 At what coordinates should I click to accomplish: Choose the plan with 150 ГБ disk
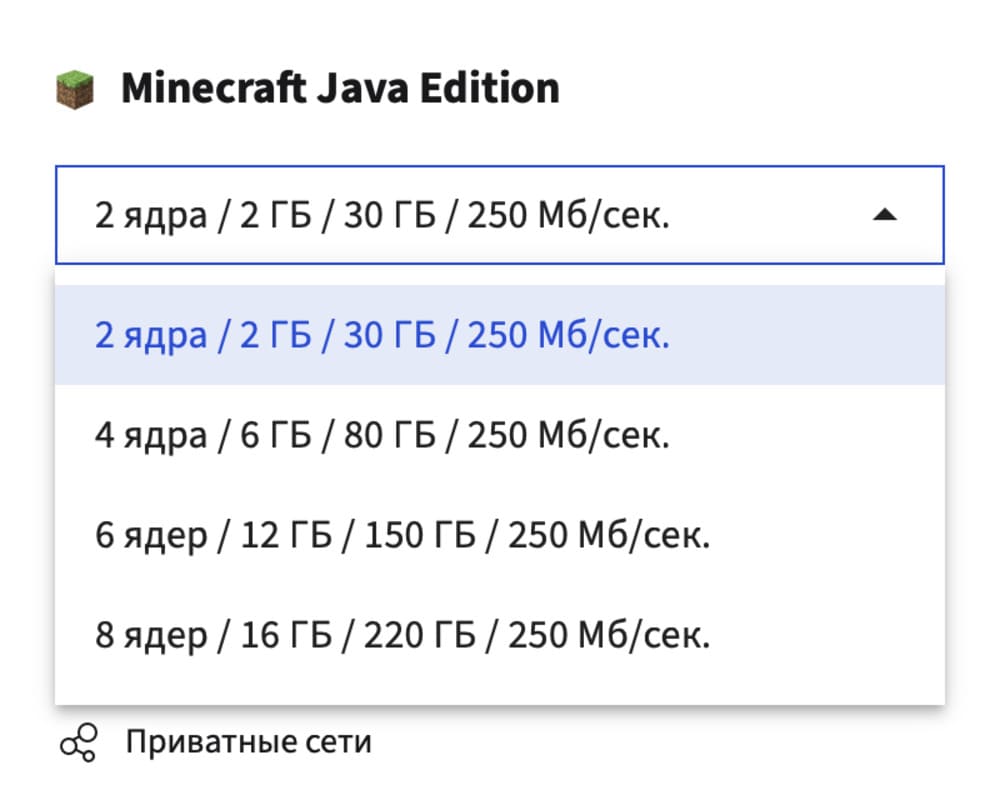click(402, 535)
